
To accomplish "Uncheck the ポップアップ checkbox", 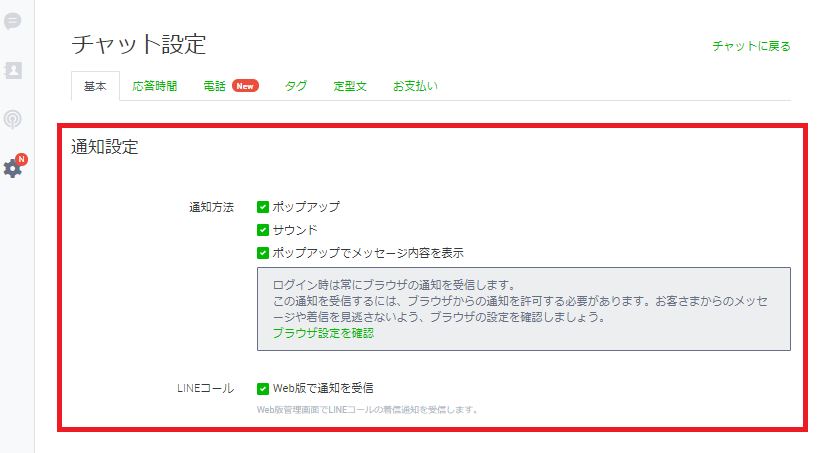I will [x=263, y=207].
